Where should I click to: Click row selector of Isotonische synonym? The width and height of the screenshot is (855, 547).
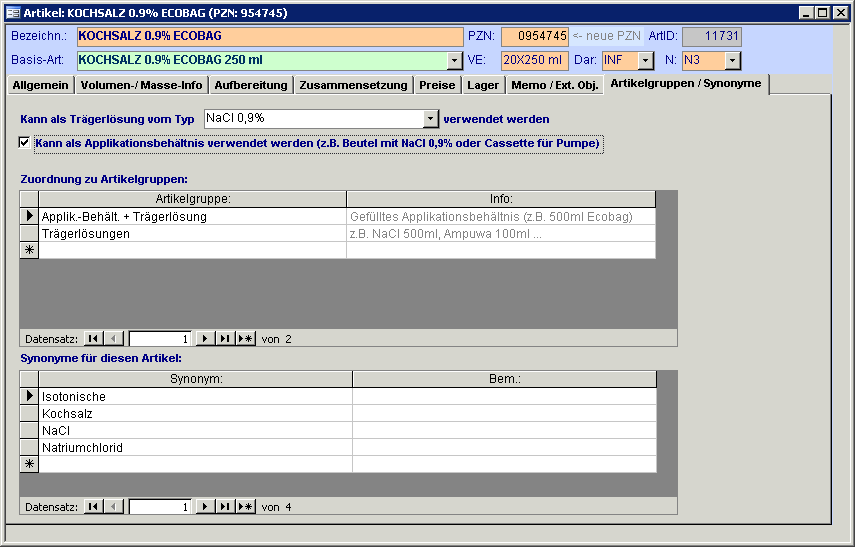click(x=29, y=396)
